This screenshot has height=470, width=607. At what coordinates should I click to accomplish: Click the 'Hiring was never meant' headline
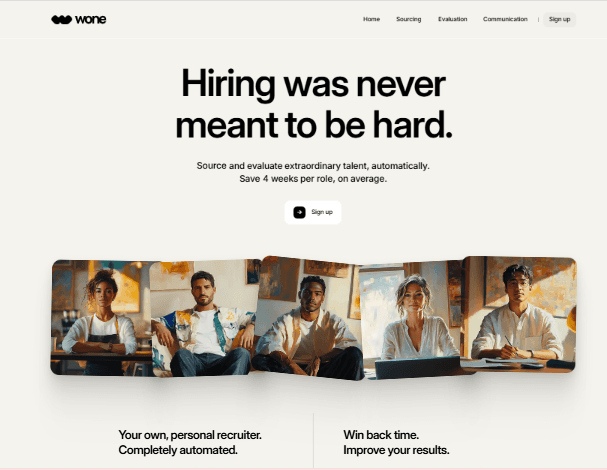[x=314, y=104]
